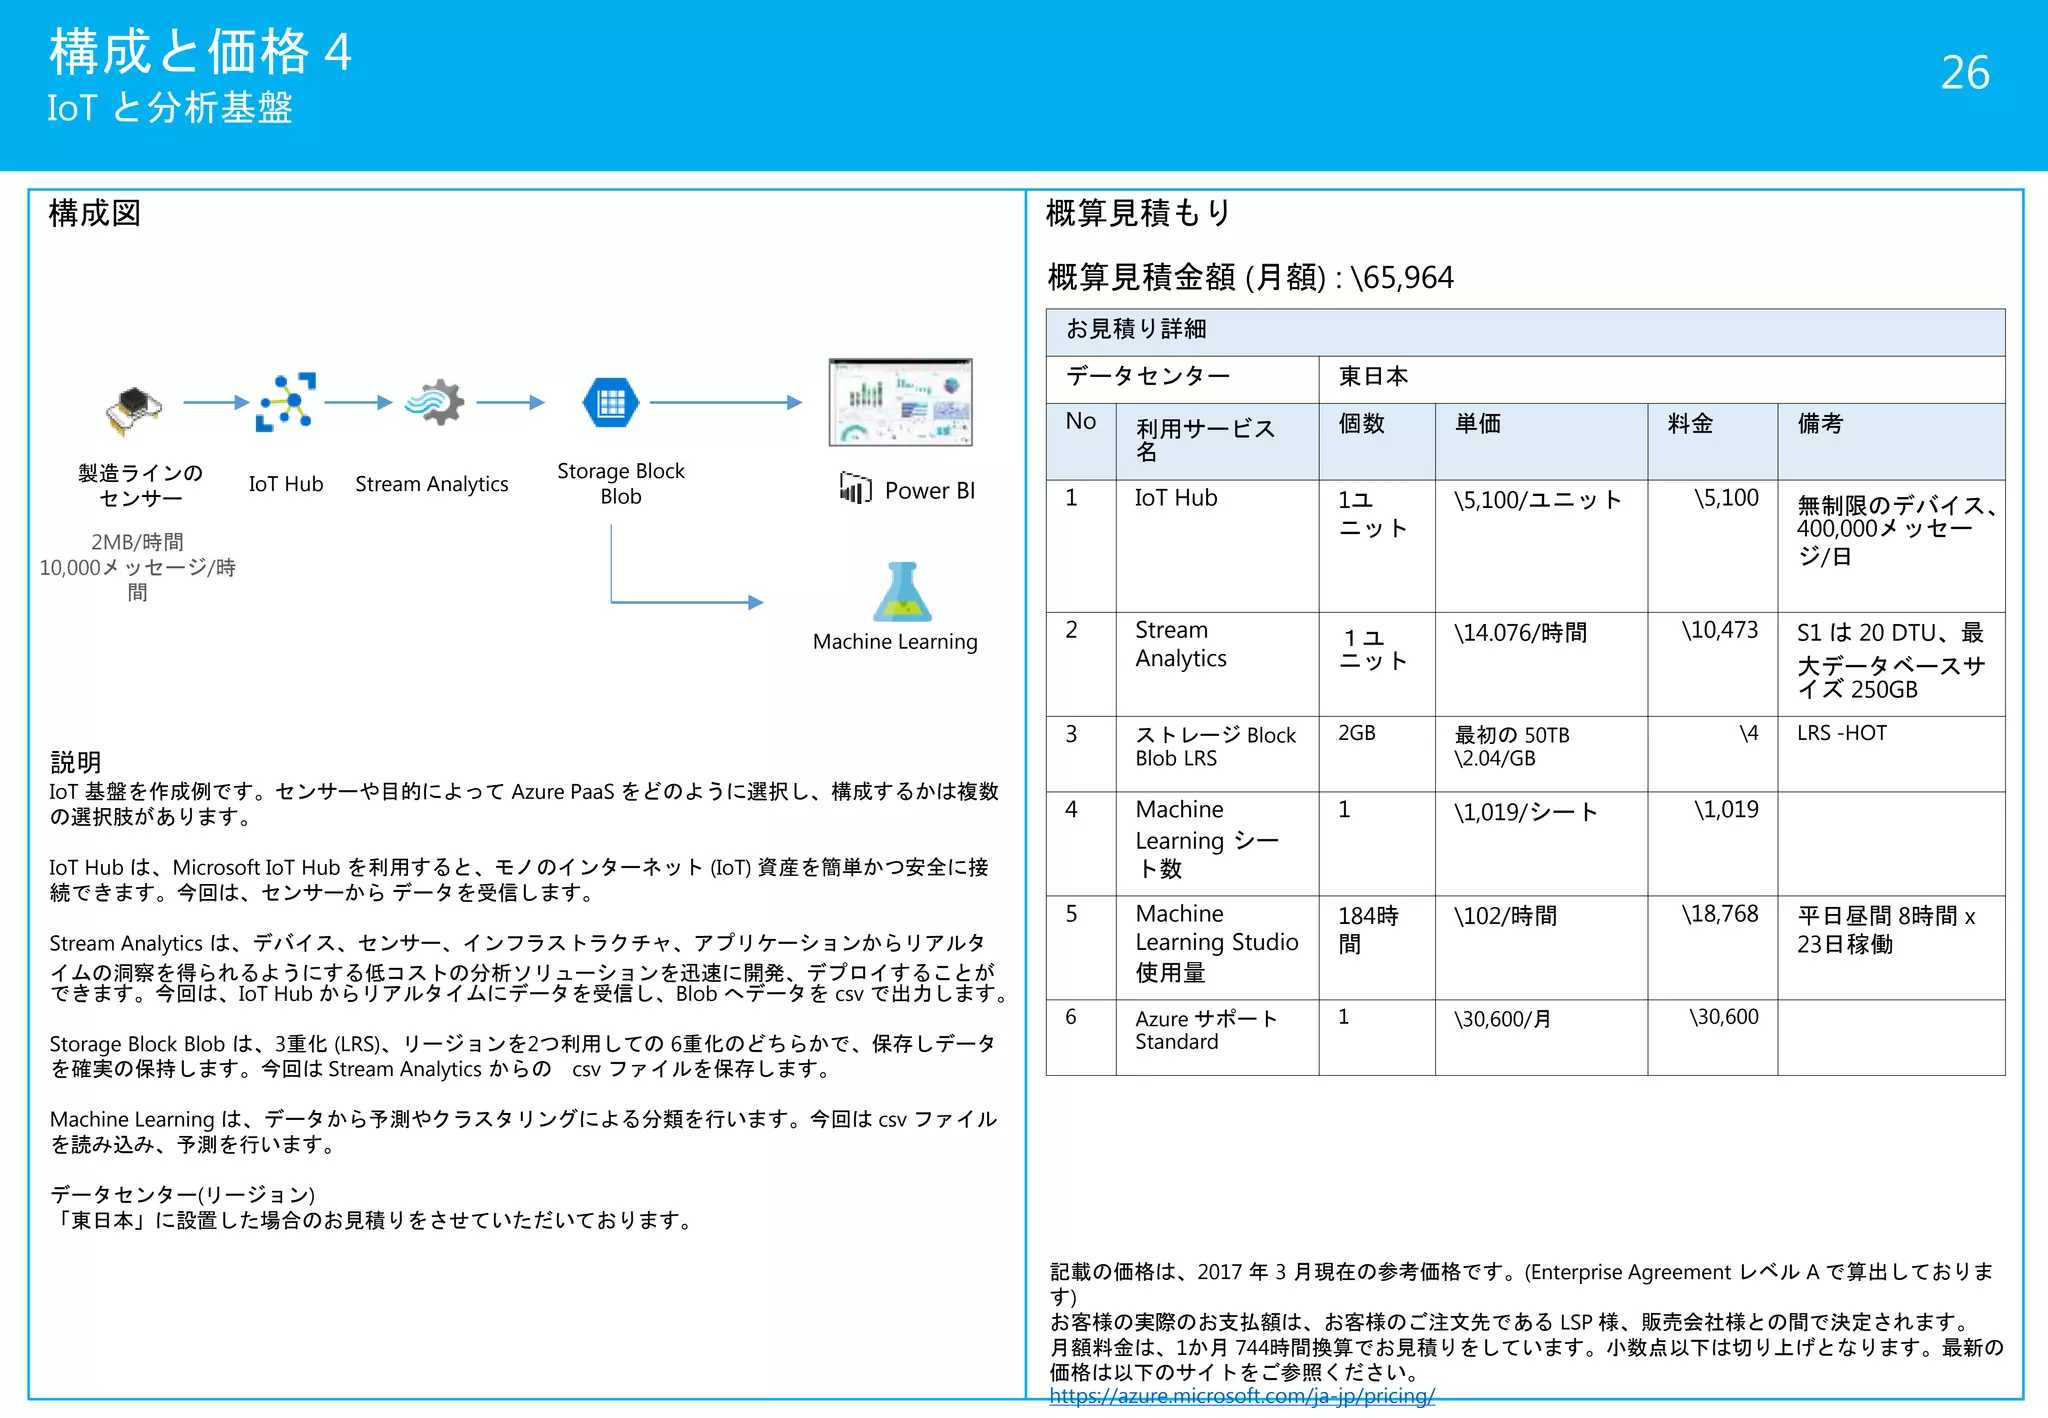Viewport: 2048px width, 1418px height.
Task: Click the \10,473 fee cell
Action: point(1712,664)
